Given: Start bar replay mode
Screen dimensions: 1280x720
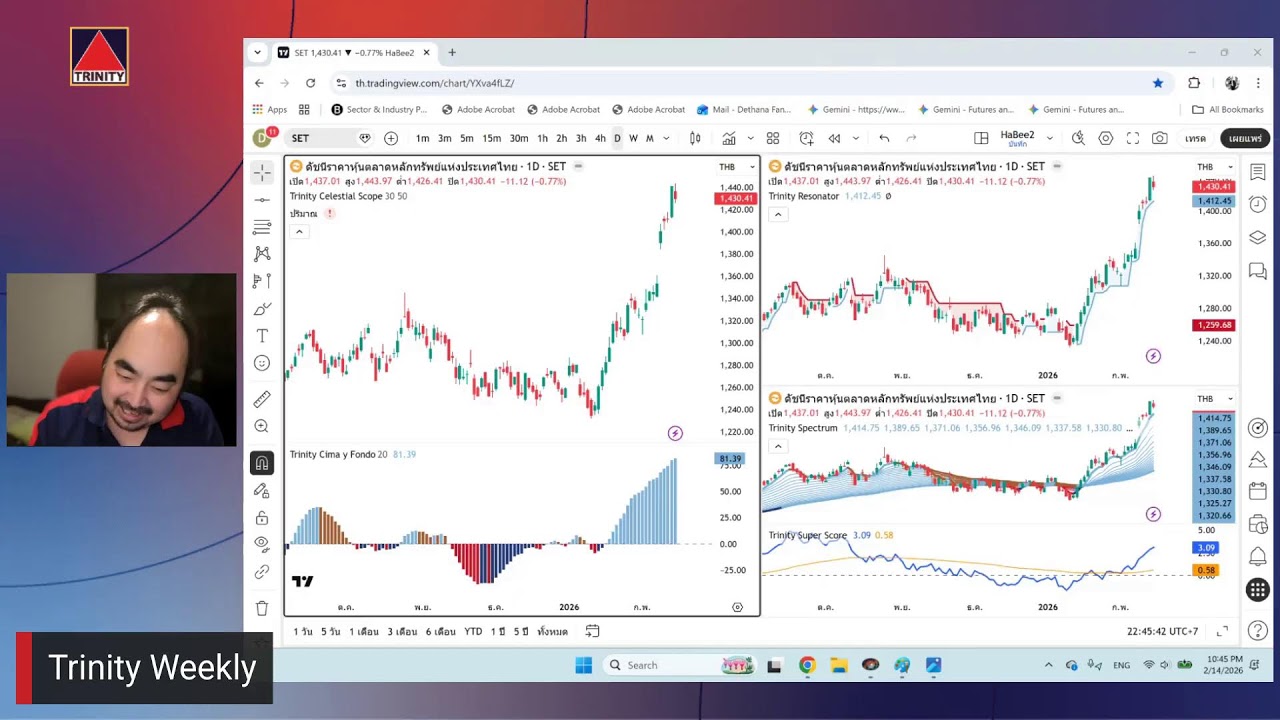Looking at the screenshot, I should pyautogui.click(x=834, y=138).
